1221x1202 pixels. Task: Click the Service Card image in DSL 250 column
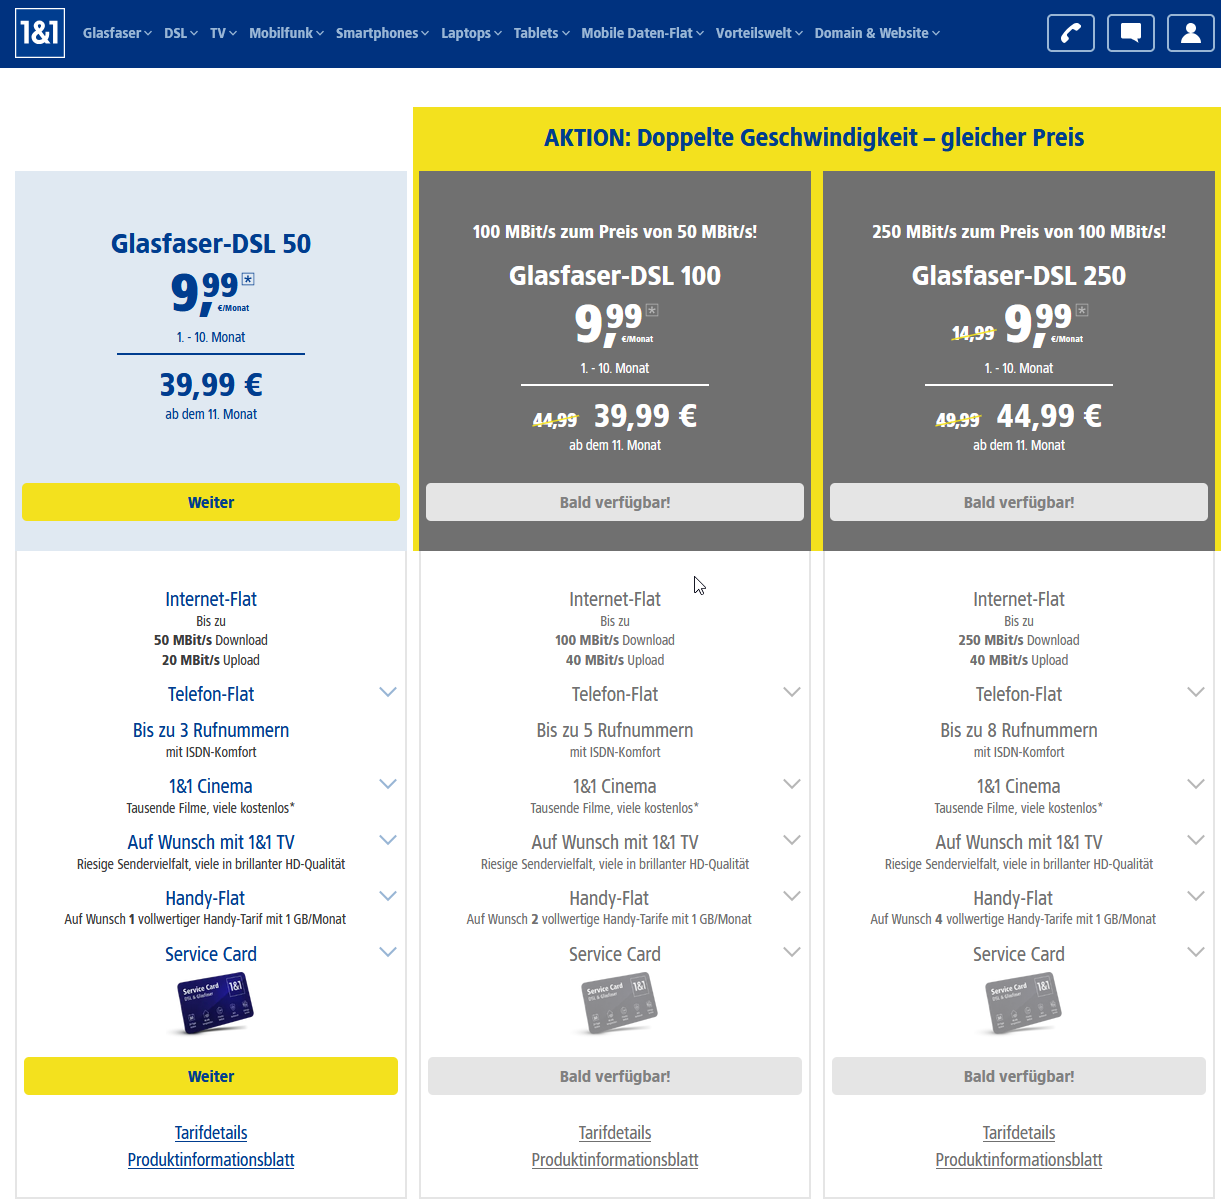point(1023,1003)
